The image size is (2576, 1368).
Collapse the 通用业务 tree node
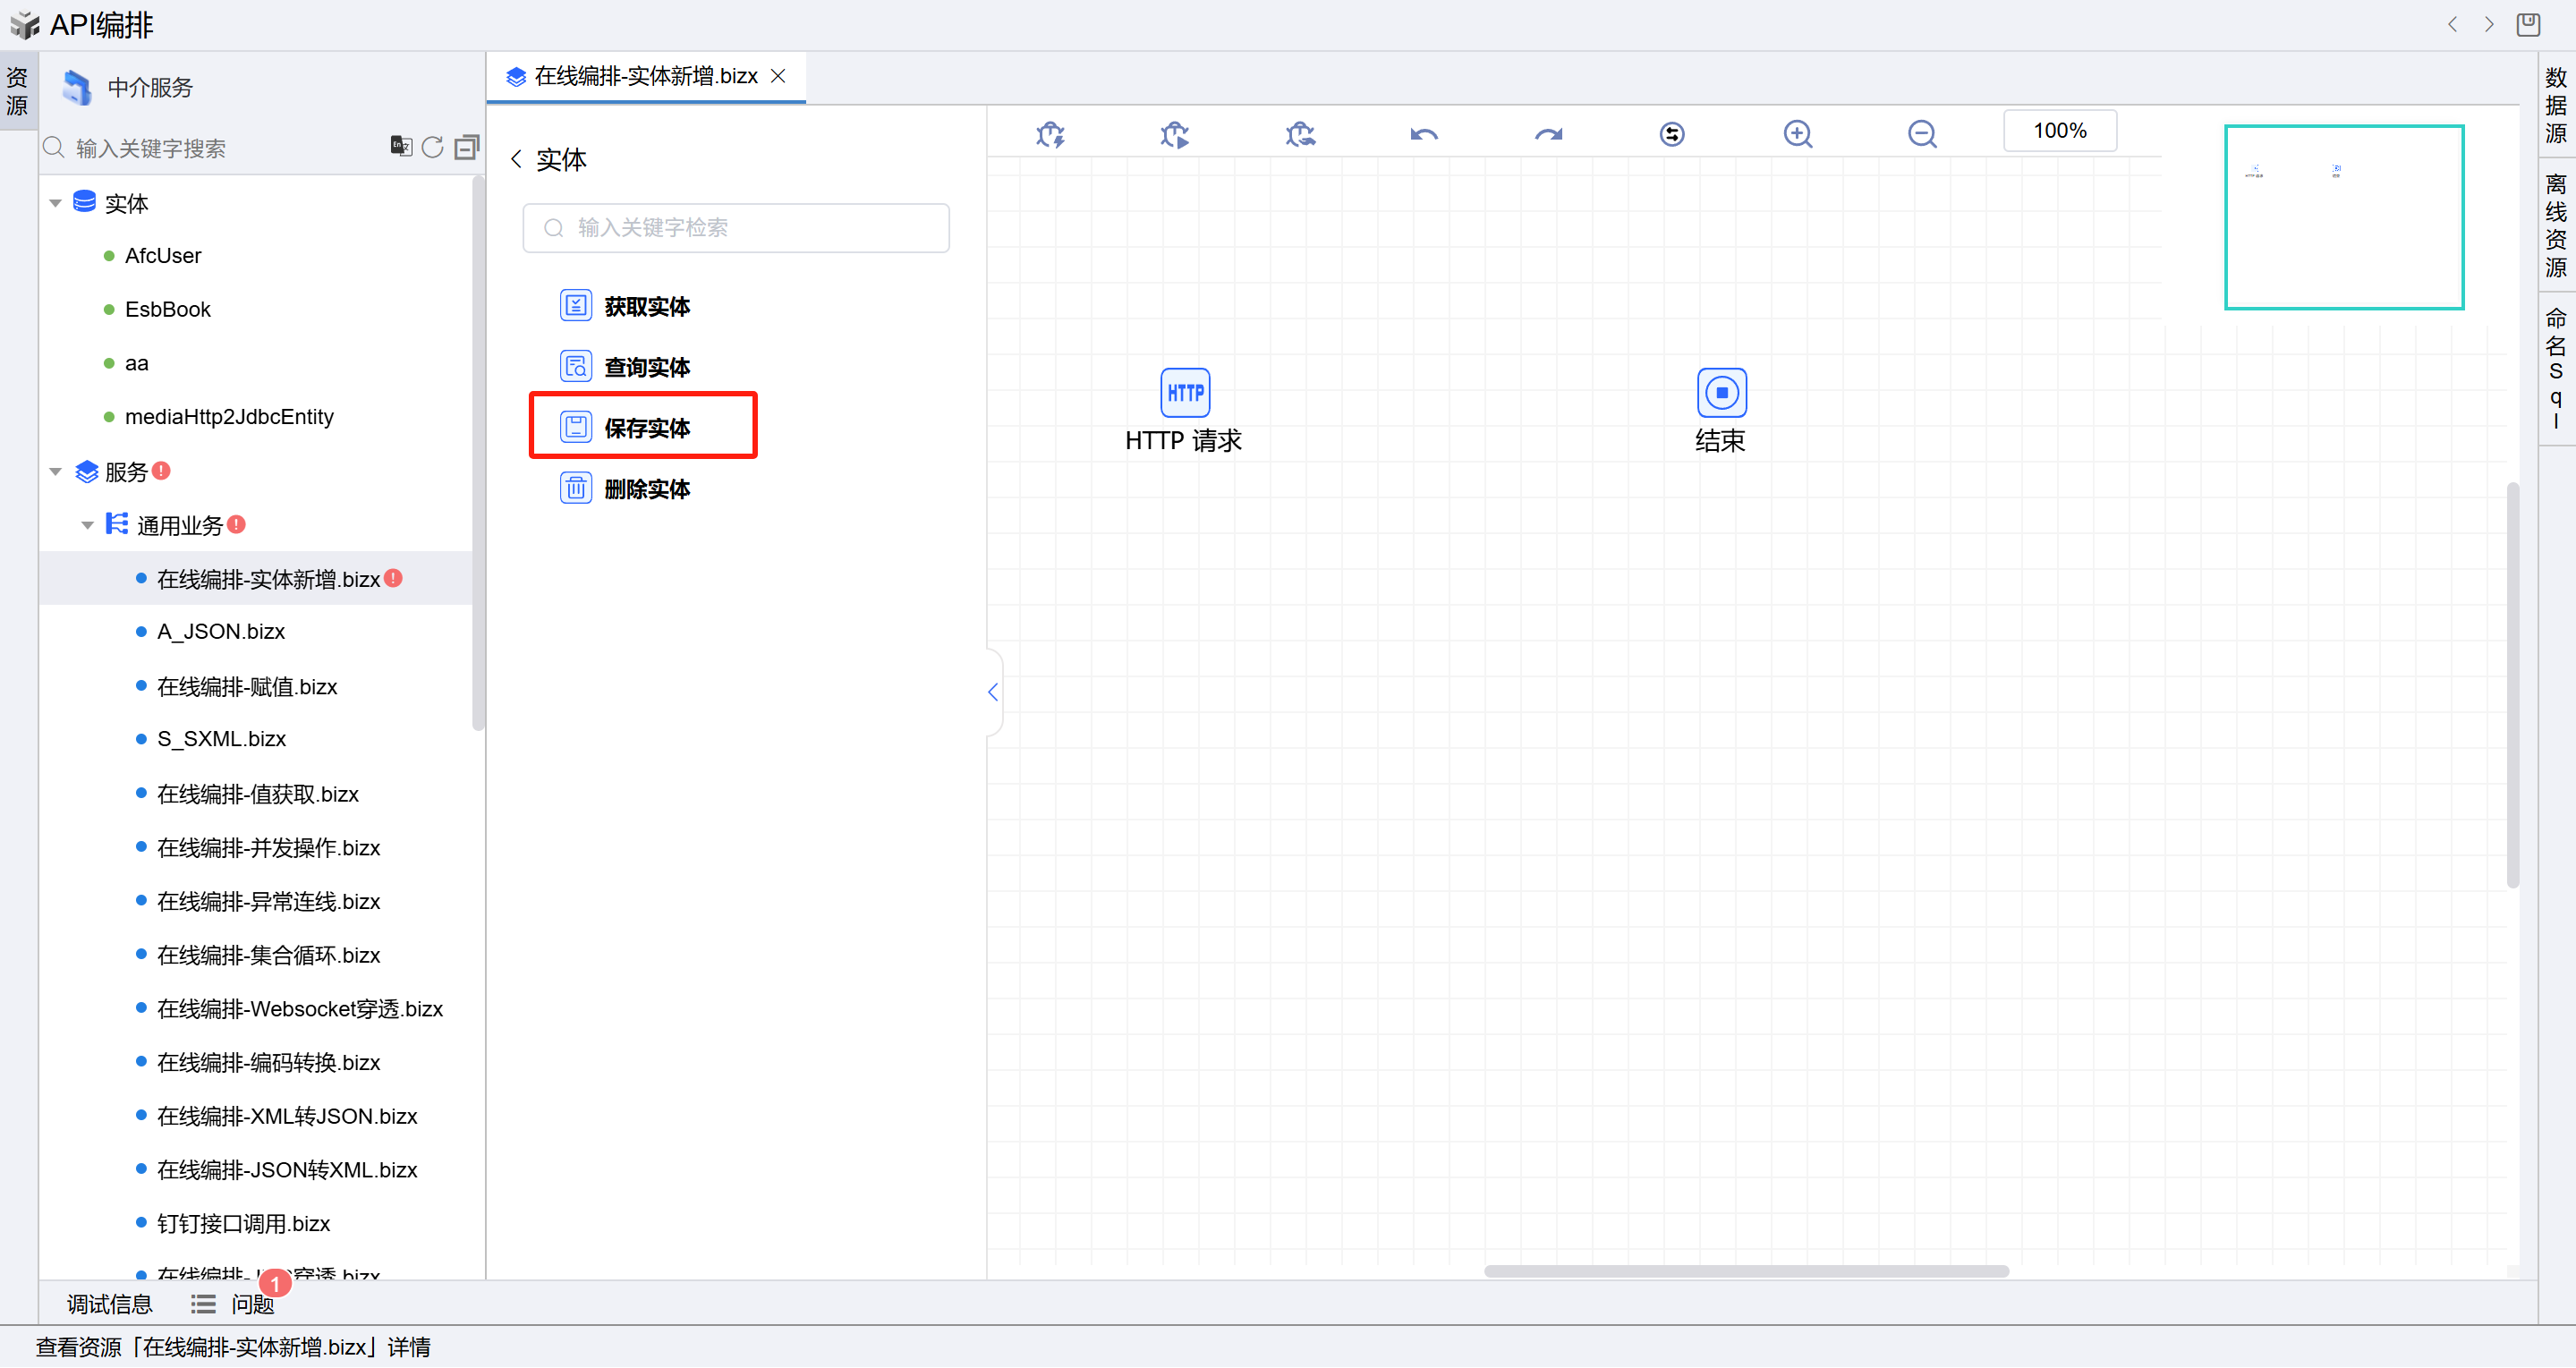coord(88,525)
